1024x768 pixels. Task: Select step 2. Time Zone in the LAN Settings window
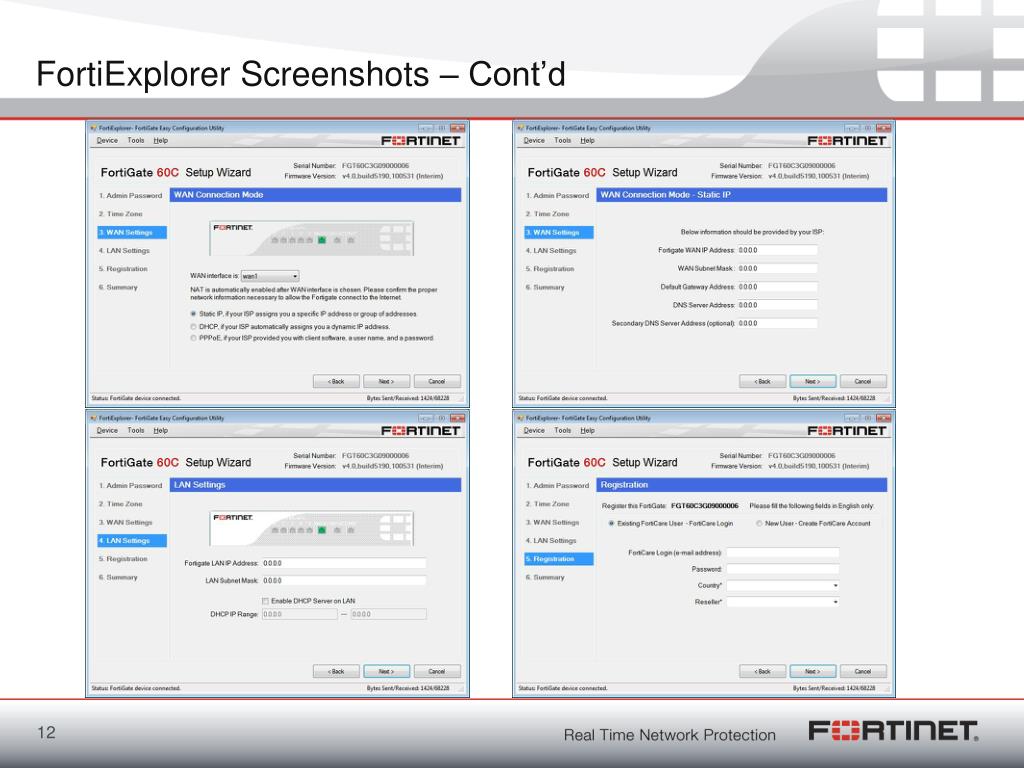tap(120, 504)
